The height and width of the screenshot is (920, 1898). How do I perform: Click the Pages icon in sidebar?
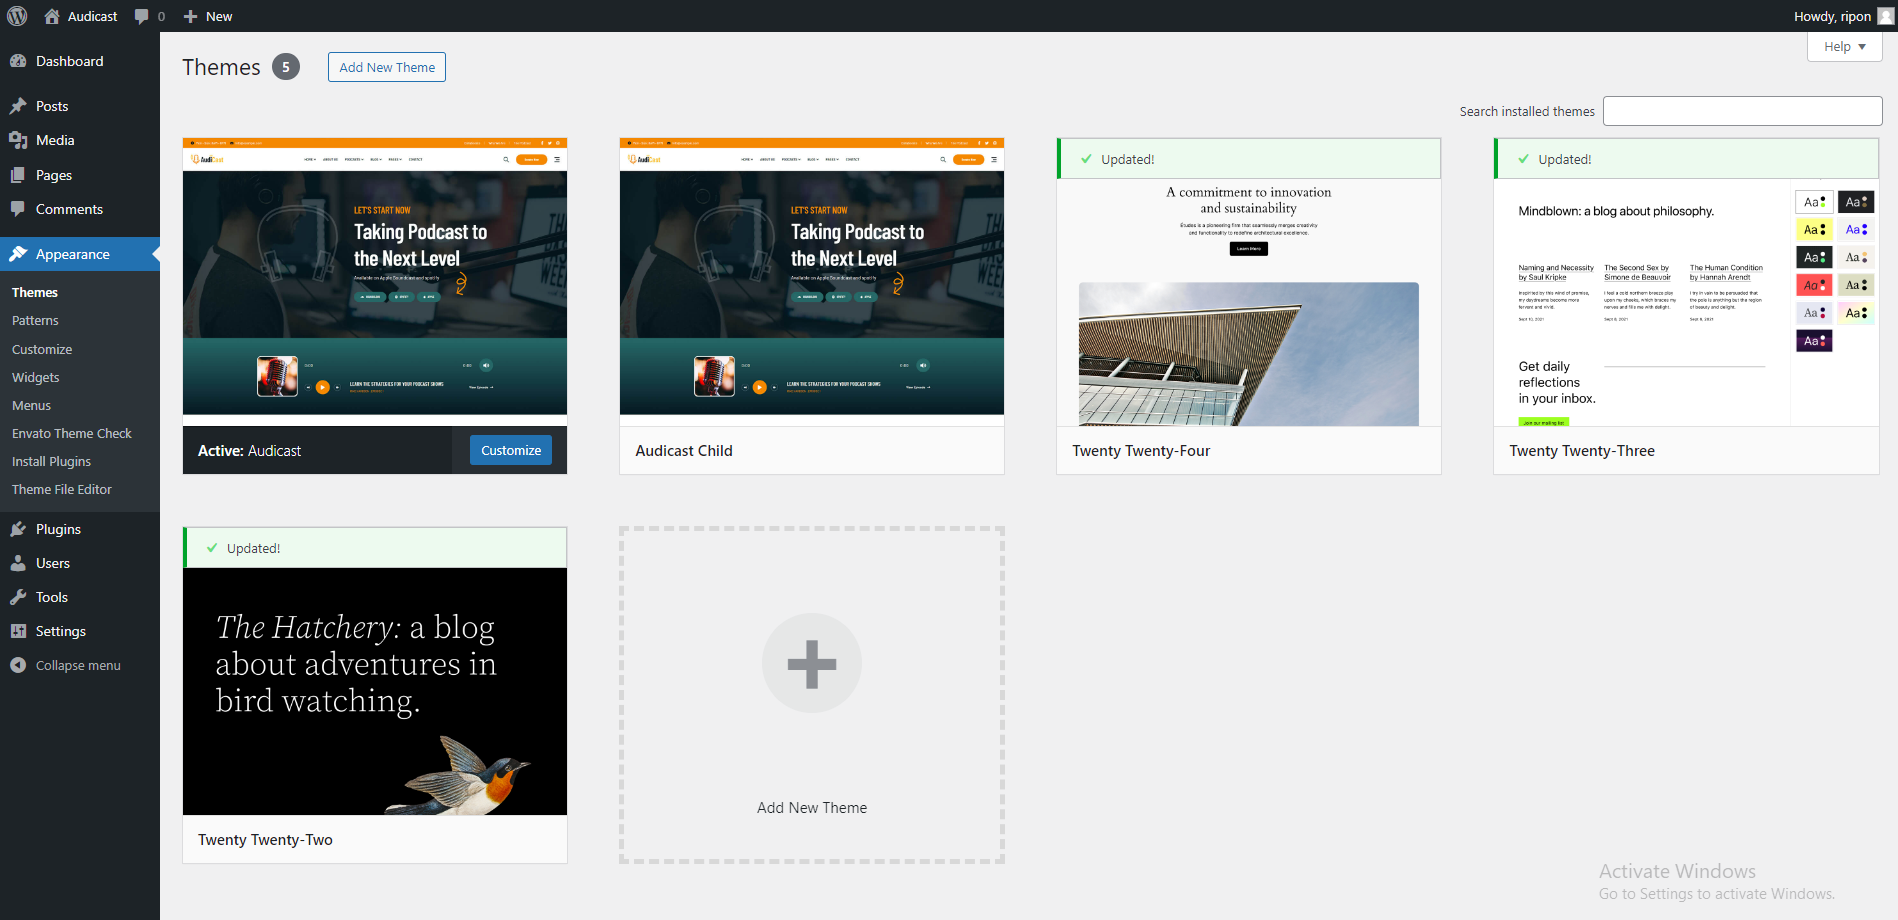pyautogui.click(x=18, y=175)
